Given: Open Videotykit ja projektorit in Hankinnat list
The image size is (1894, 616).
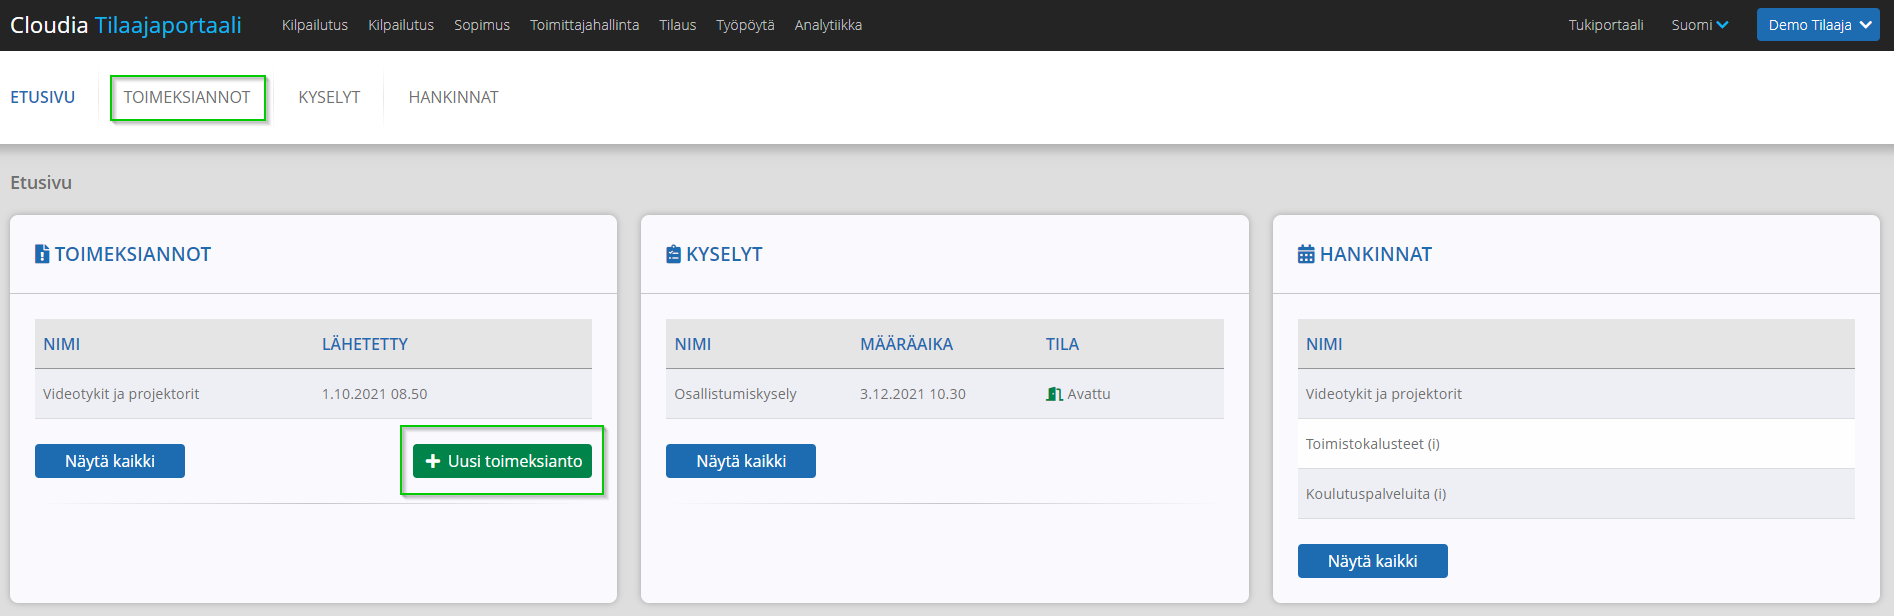Looking at the screenshot, I should click(1384, 394).
